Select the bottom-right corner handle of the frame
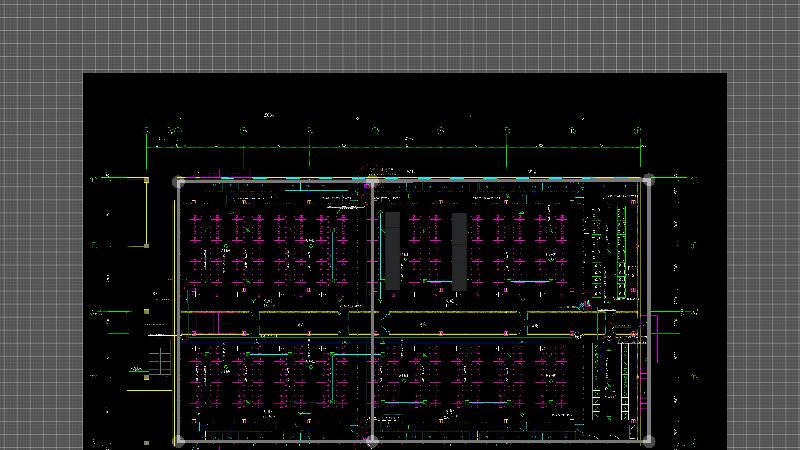 coord(648,440)
